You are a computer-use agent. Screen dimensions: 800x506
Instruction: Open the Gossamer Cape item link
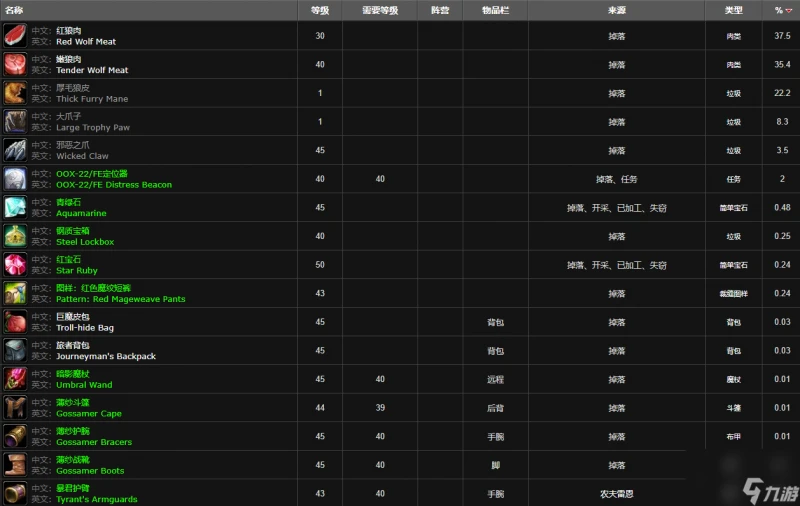89,413
